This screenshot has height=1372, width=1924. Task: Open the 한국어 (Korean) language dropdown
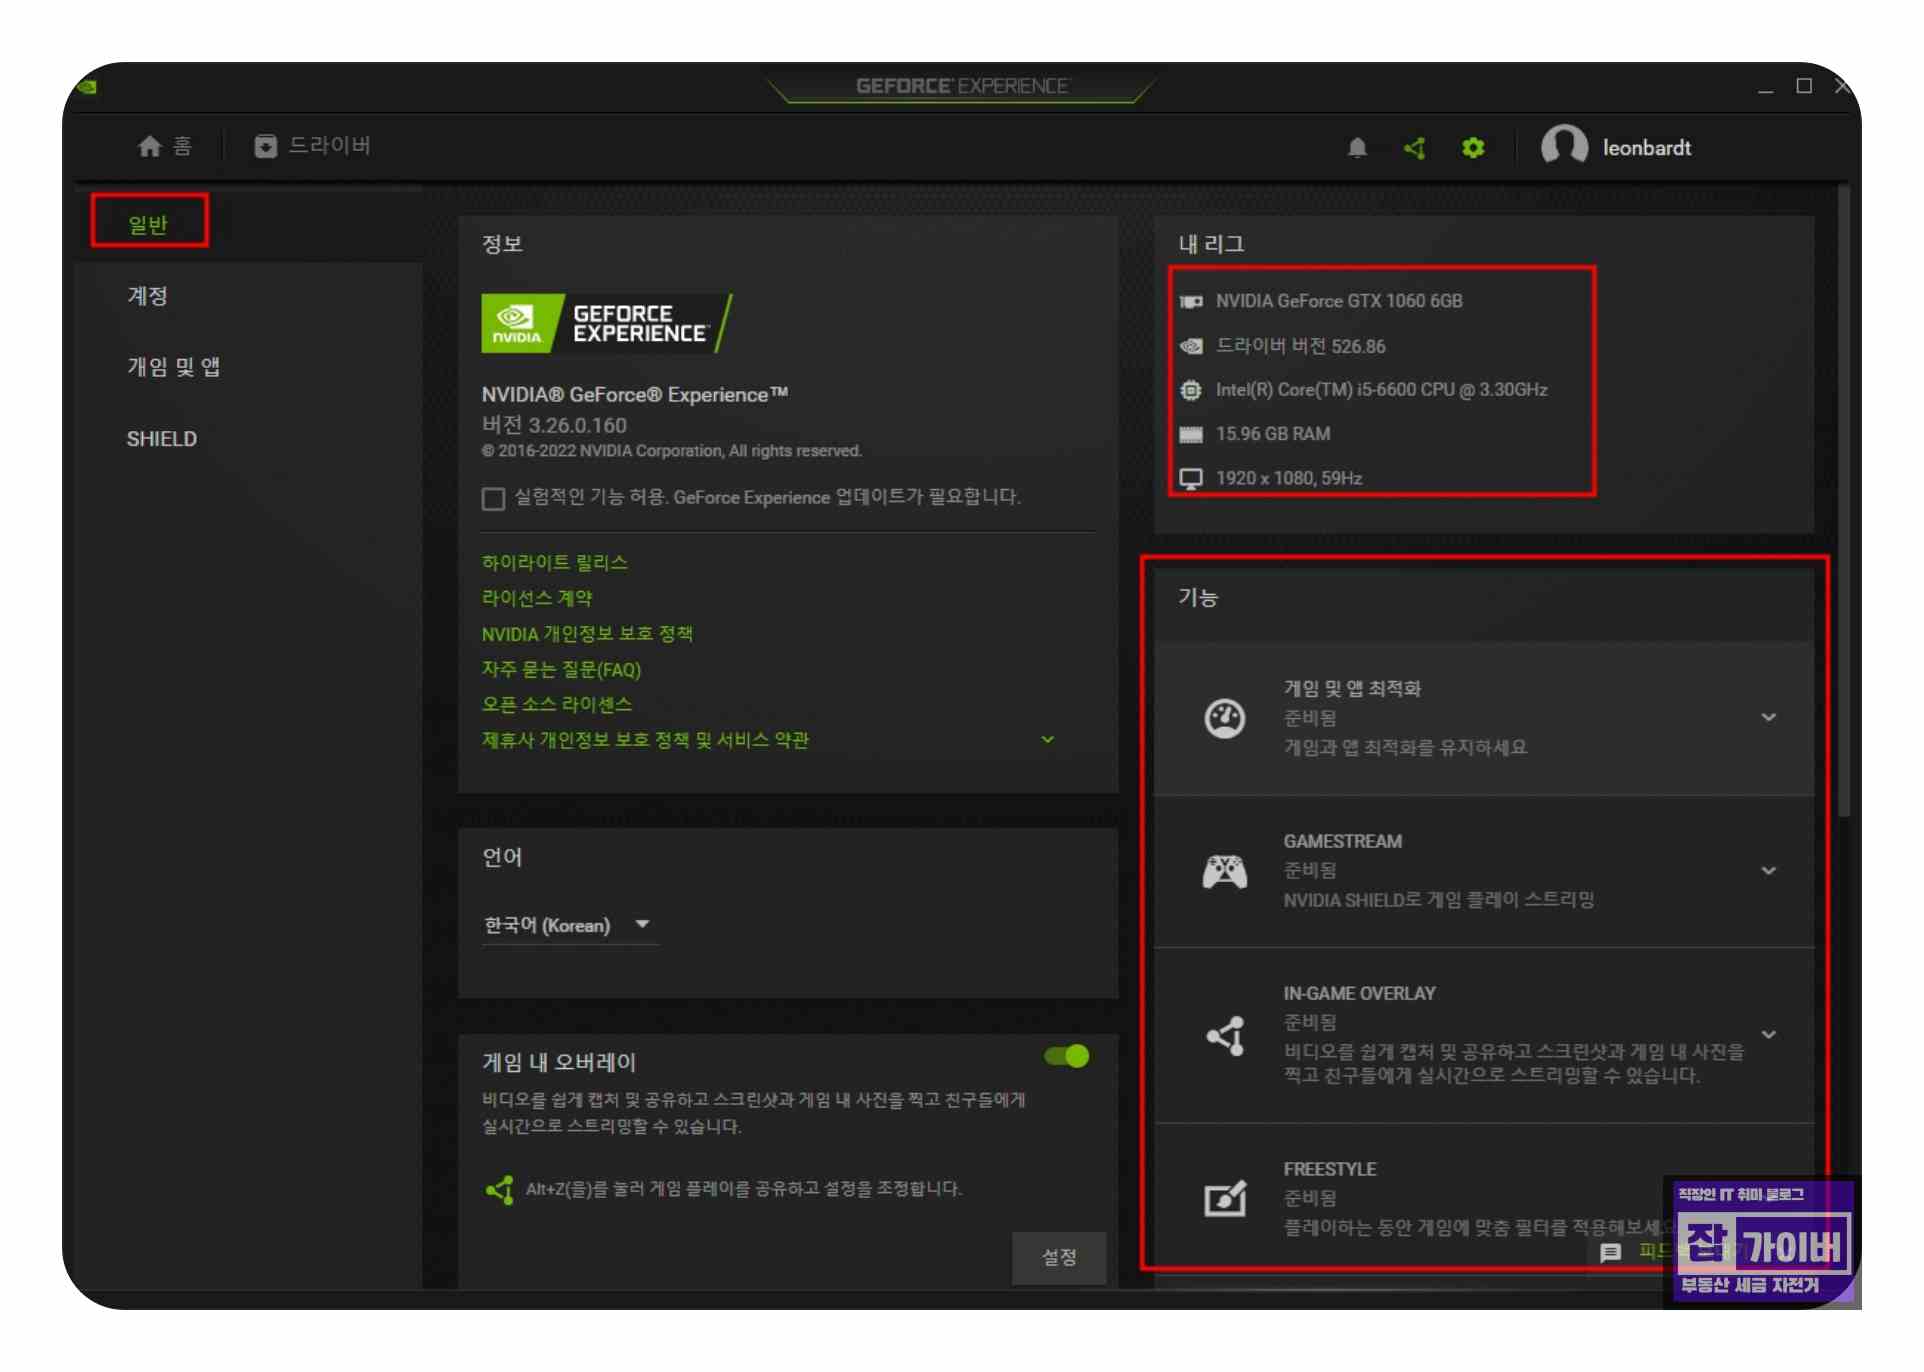(567, 925)
